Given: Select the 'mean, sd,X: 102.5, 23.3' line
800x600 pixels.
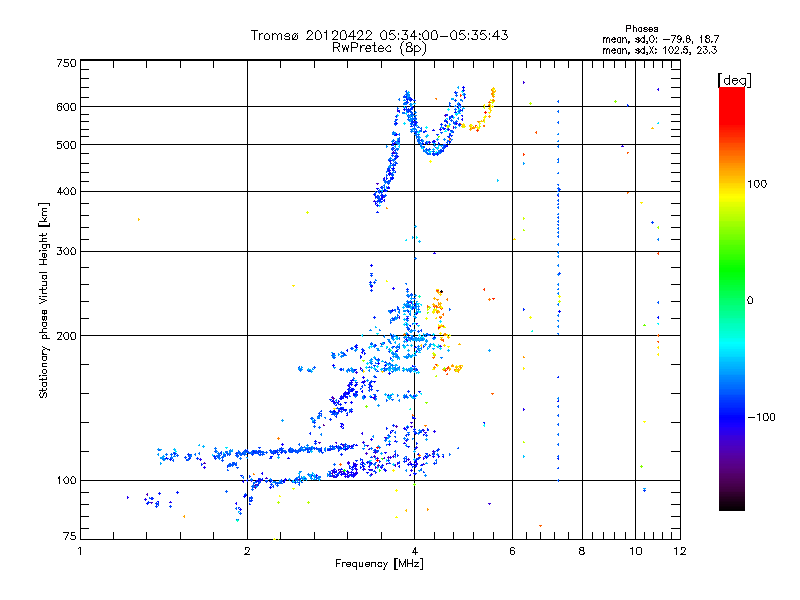Looking at the screenshot, I should (x=660, y=50).
